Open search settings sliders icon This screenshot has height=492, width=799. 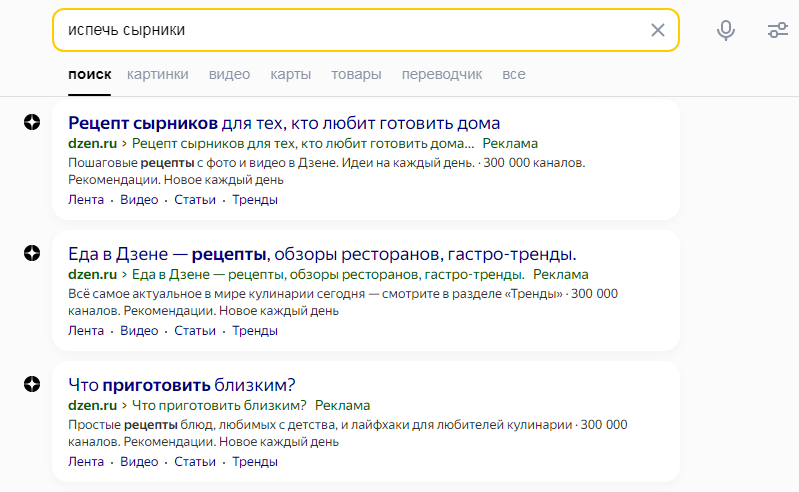point(778,30)
